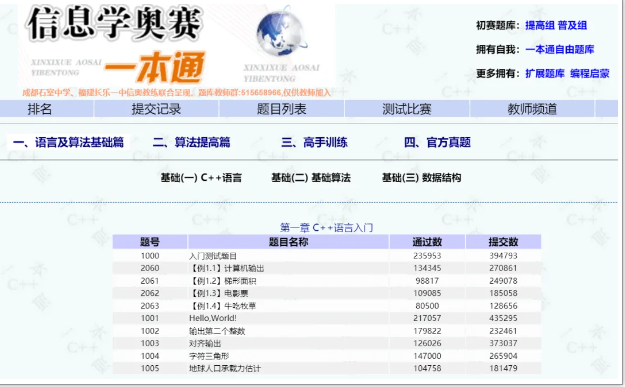625x387 pixels.
Task: Click the globe logo image in the banner
Action: 281,33
